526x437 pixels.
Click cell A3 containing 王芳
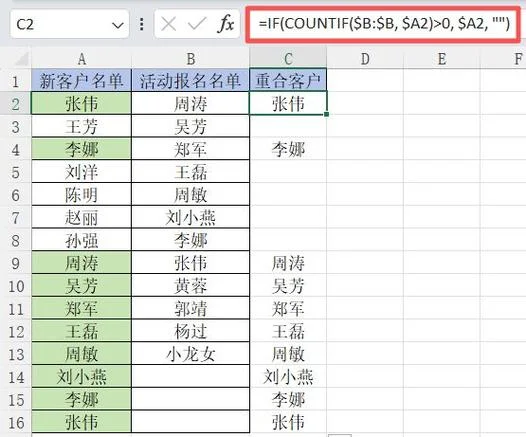click(82, 126)
